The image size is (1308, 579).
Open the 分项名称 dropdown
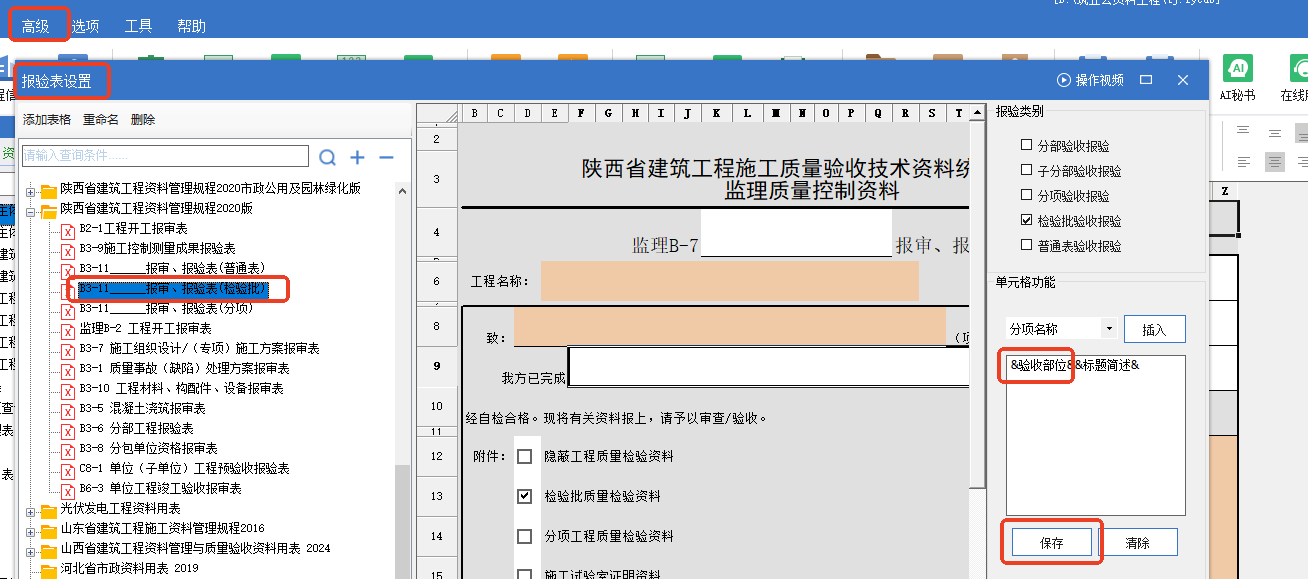[x=1108, y=329]
